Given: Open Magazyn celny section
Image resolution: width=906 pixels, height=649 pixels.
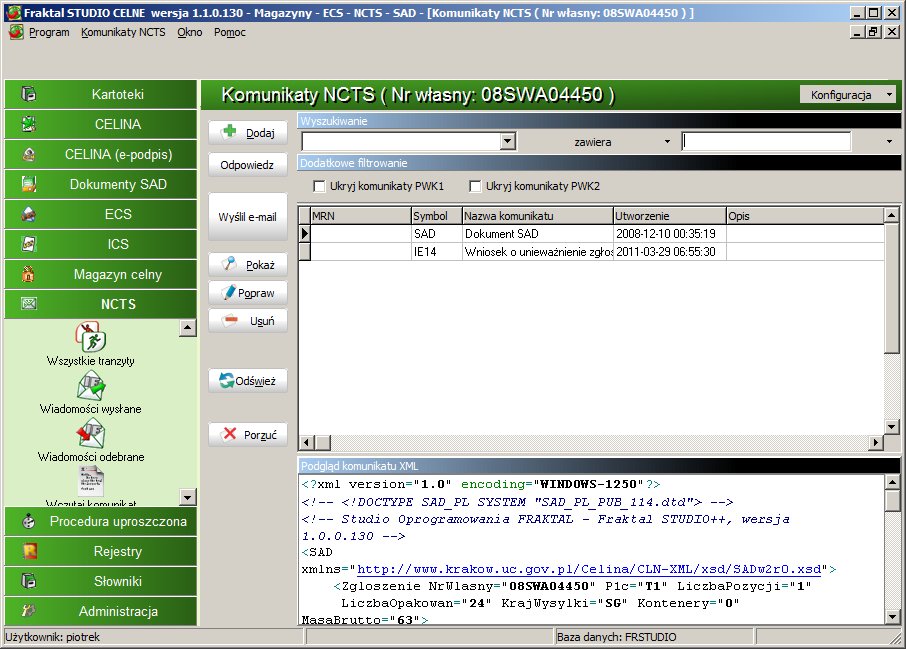Looking at the screenshot, I should [101, 275].
